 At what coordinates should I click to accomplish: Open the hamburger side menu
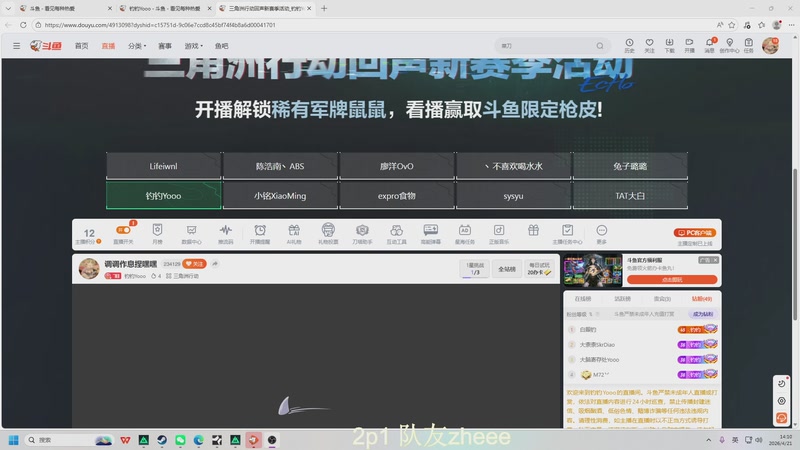tap(16, 46)
